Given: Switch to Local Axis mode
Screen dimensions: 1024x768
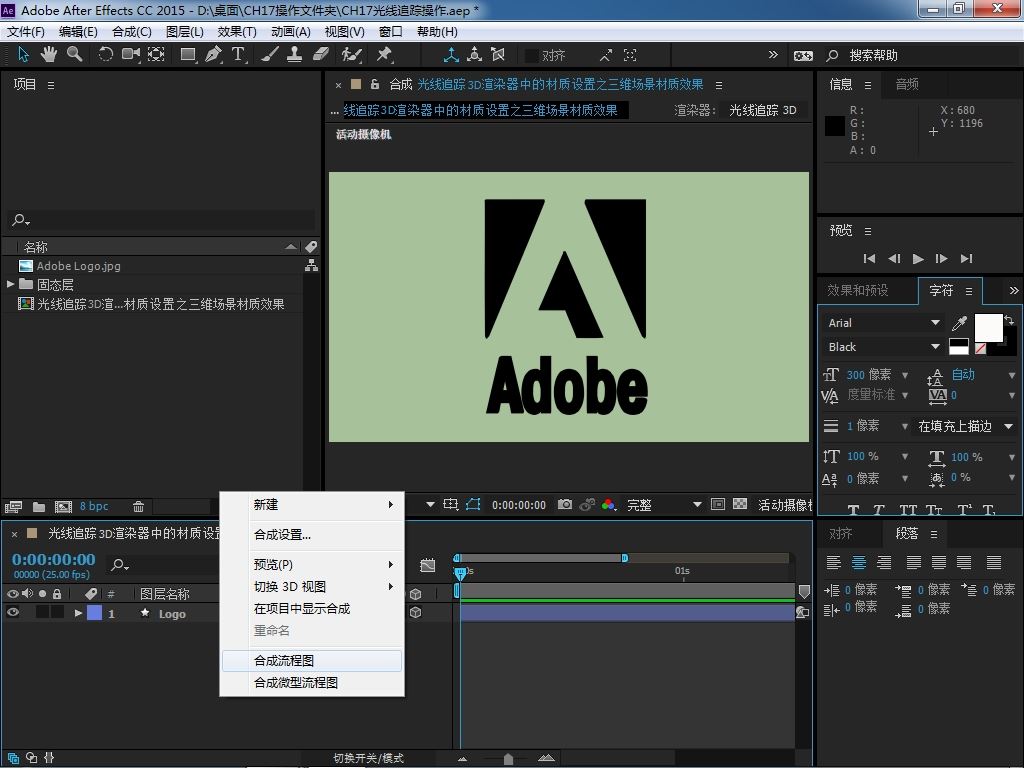Looking at the screenshot, I should point(451,55).
